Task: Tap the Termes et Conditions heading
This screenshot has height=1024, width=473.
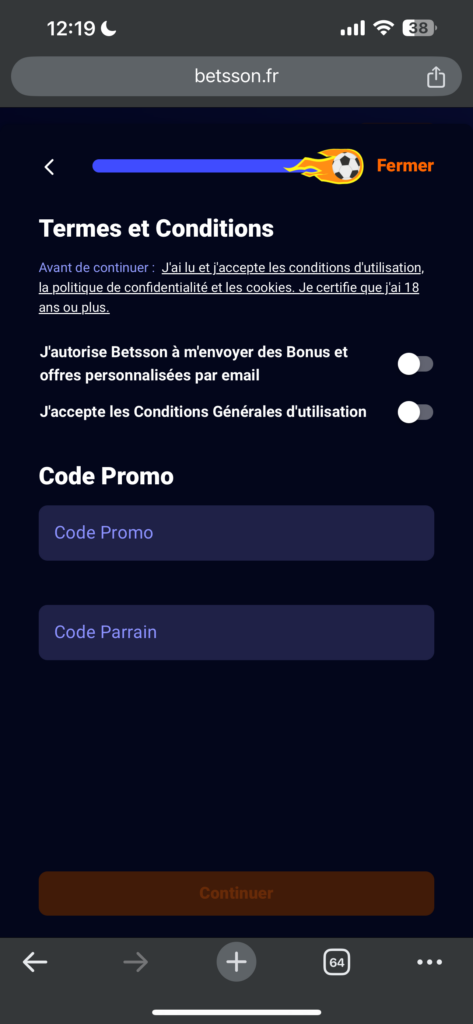Action: pos(156,229)
